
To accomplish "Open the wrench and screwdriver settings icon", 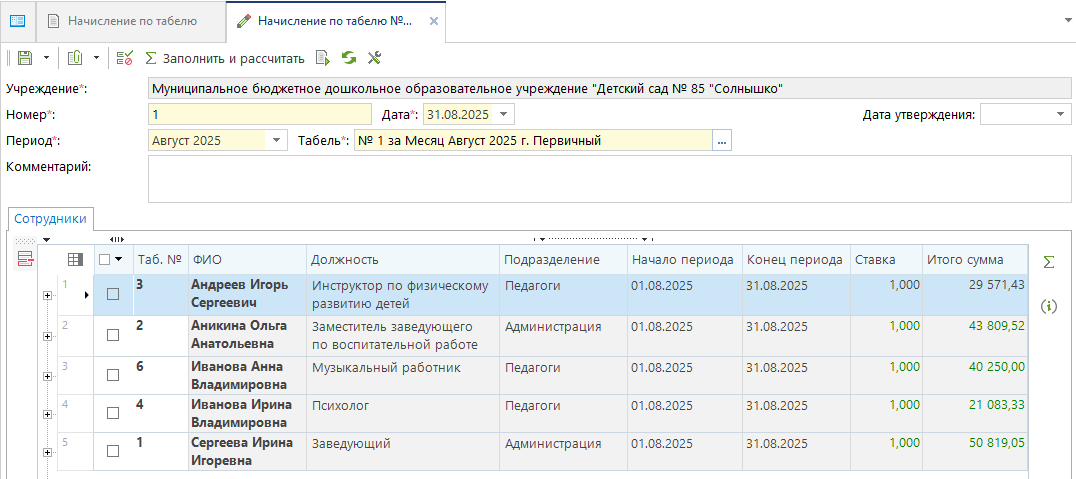I will click(x=374, y=58).
